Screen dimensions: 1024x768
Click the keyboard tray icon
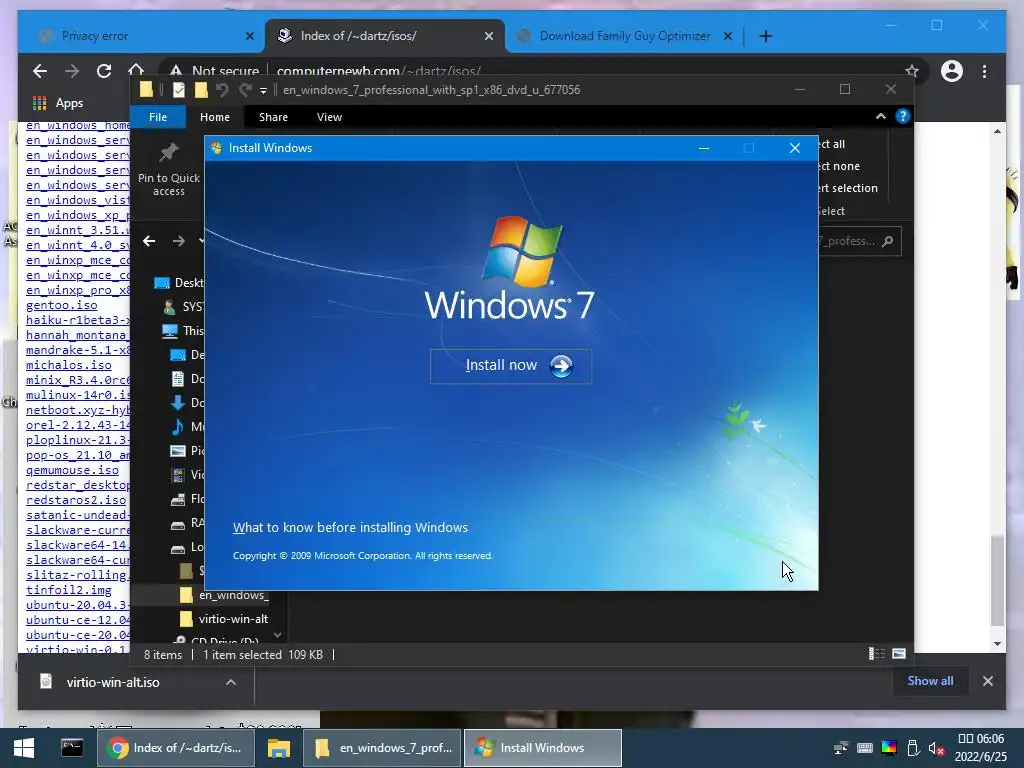pos(865,748)
